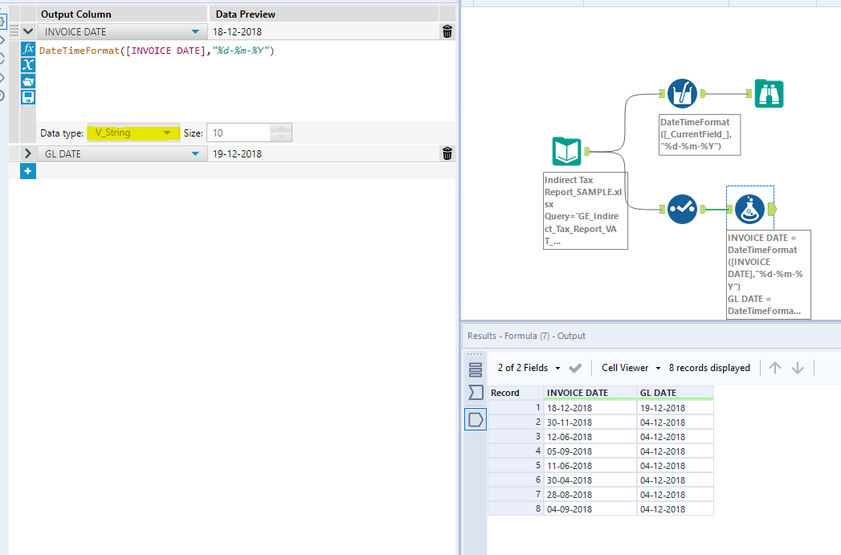Select the cell 18-12-2018 in results

pos(590,408)
